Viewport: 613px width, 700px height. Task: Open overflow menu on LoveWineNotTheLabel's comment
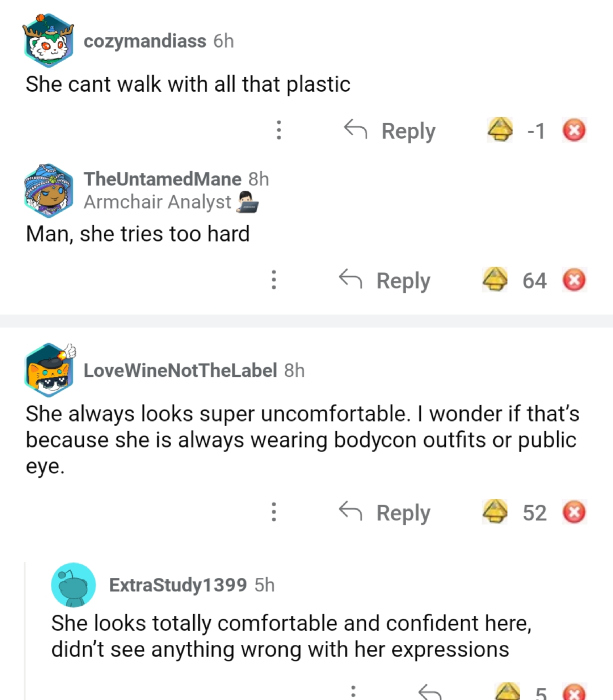[273, 513]
